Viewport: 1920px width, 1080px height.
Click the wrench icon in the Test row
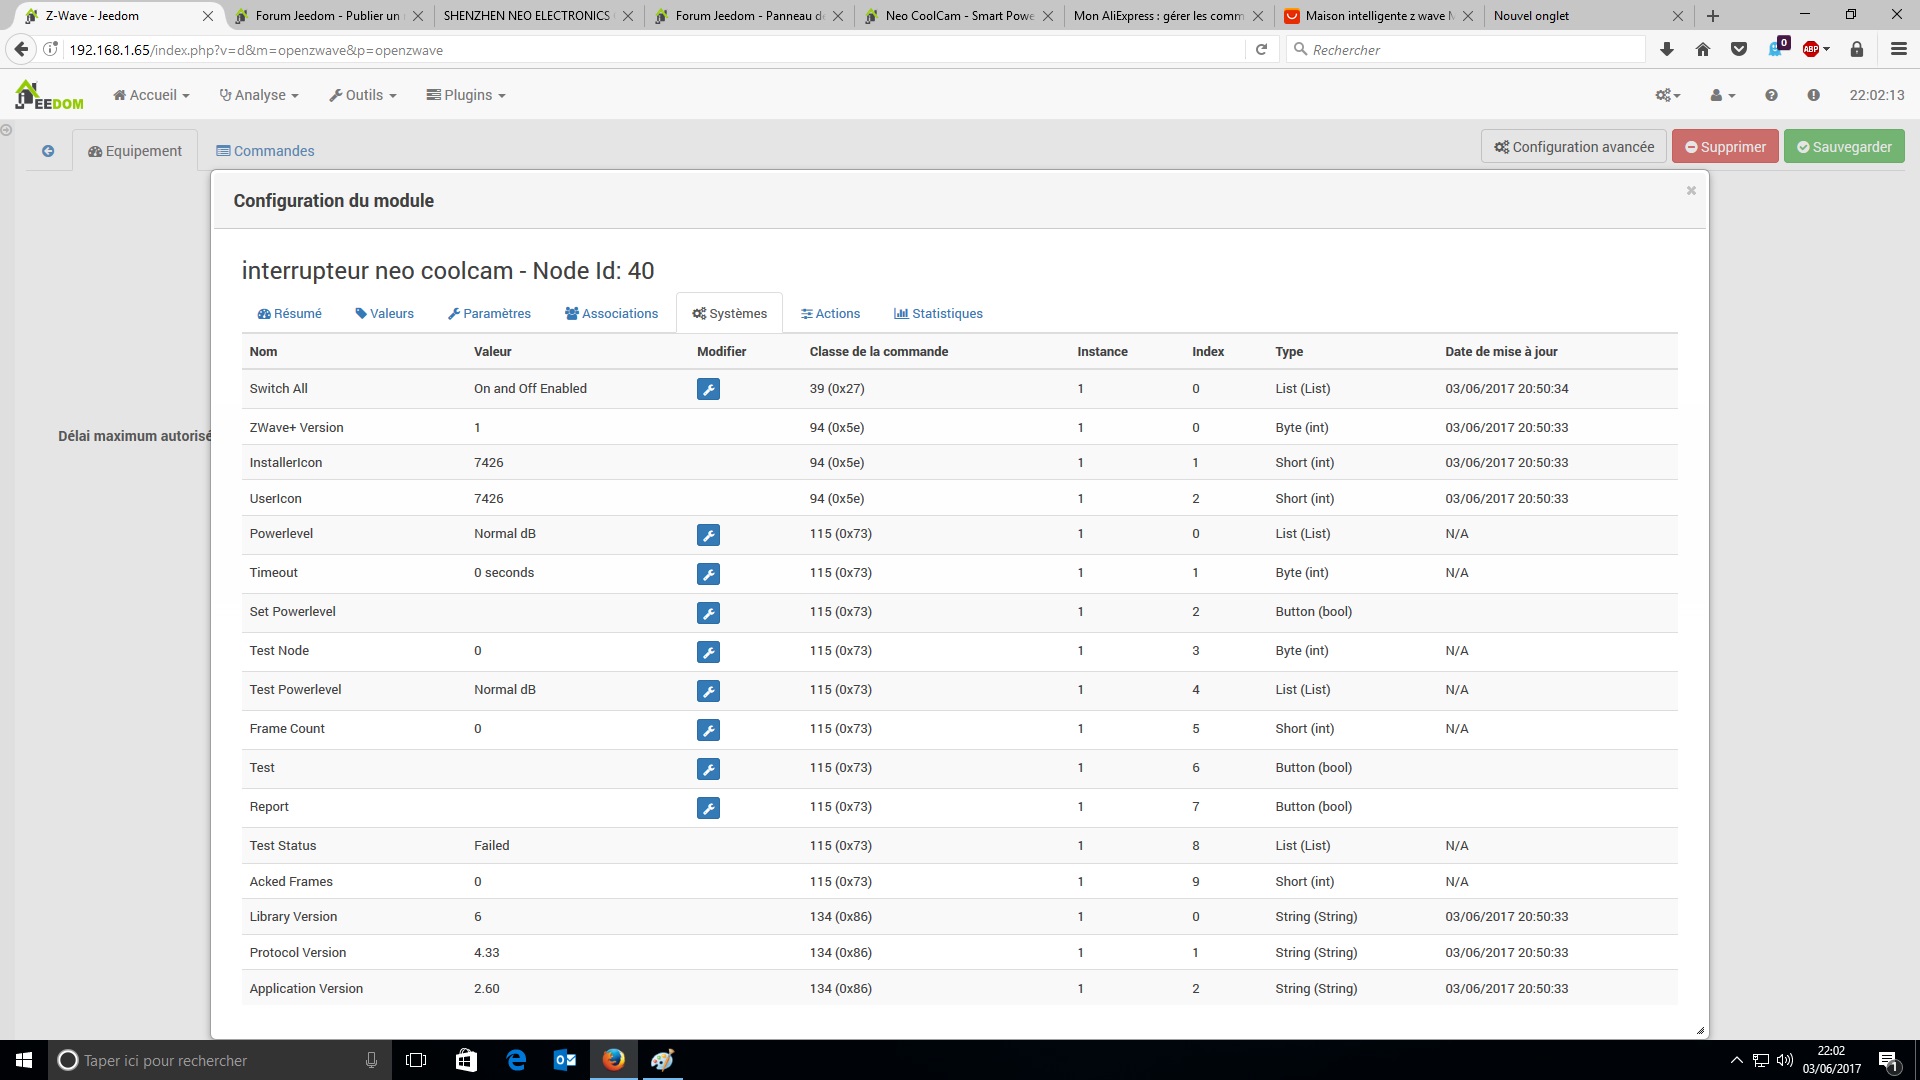click(708, 769)
